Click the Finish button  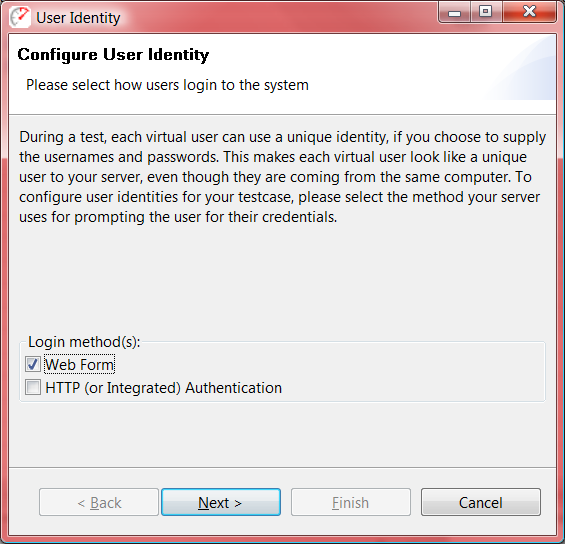pyautogui.click(x=351, y=502)
